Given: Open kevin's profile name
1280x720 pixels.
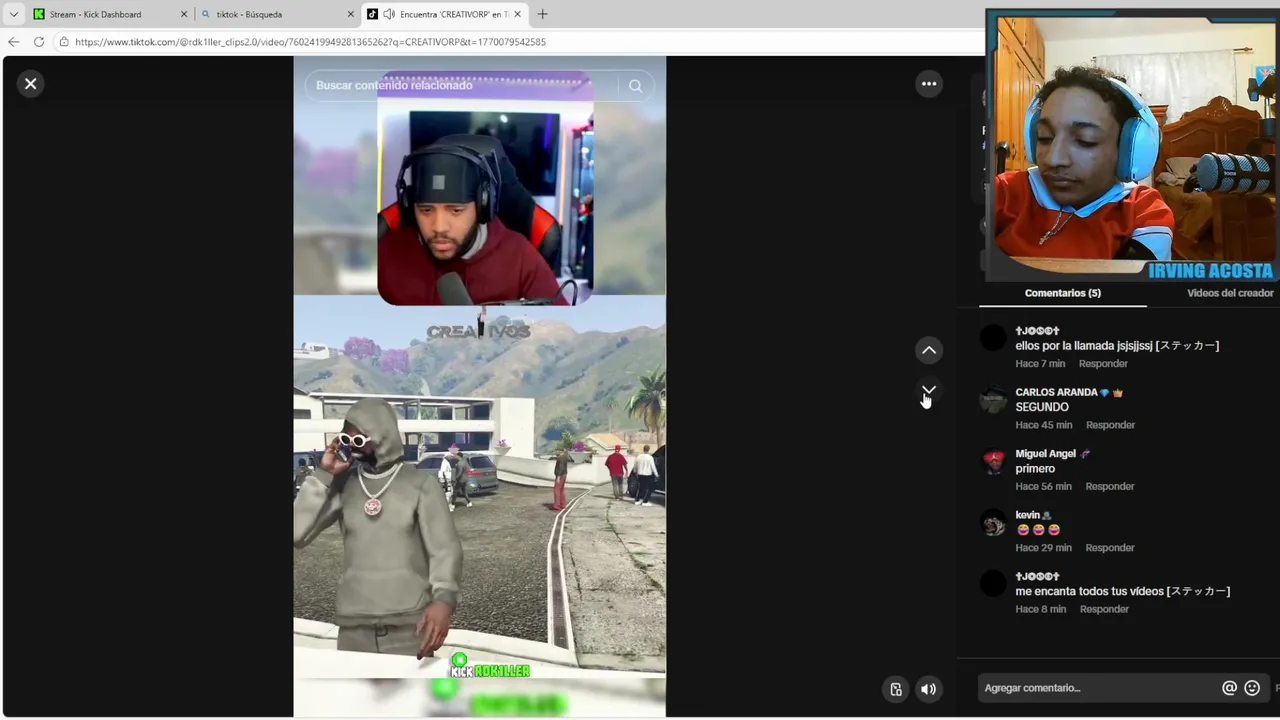Looking at the screenshot, I should [x=1028, y=516].
